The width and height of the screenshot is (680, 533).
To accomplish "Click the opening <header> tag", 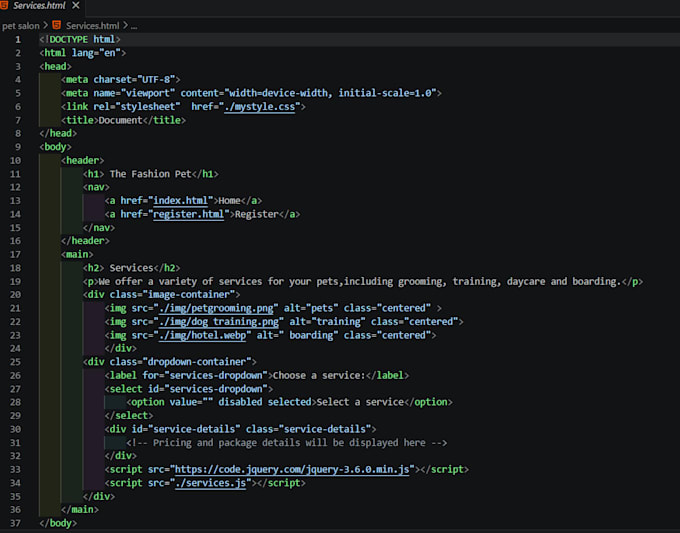I will [82, 160].
